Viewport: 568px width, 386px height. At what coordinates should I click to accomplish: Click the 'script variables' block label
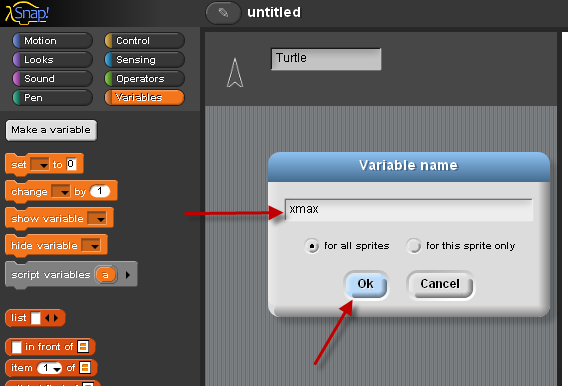[x=51, y=275]
